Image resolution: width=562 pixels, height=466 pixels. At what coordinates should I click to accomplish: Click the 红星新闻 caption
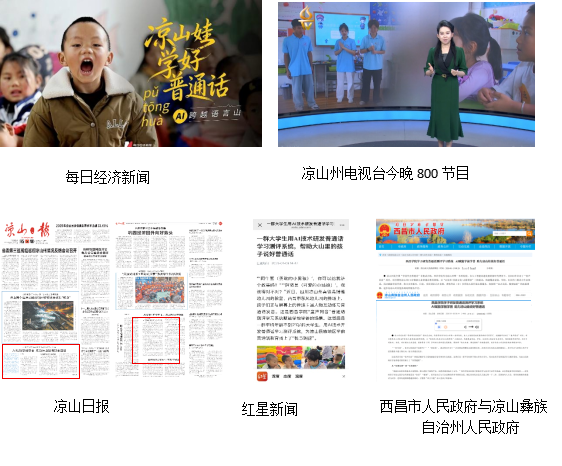(x=270, y=409)
